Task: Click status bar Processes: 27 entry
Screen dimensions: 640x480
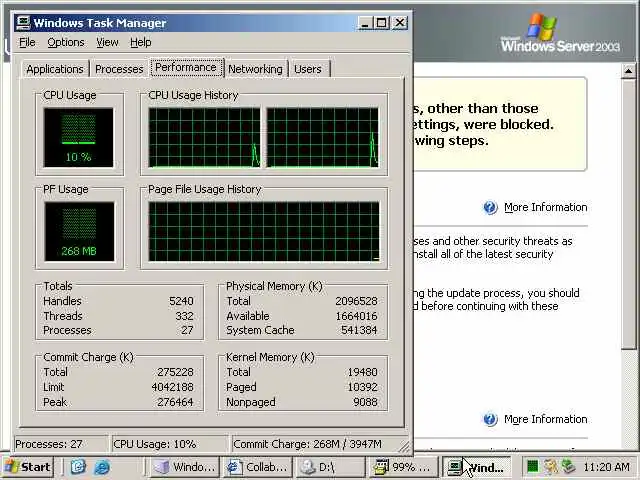Action: tap(61, 444)
